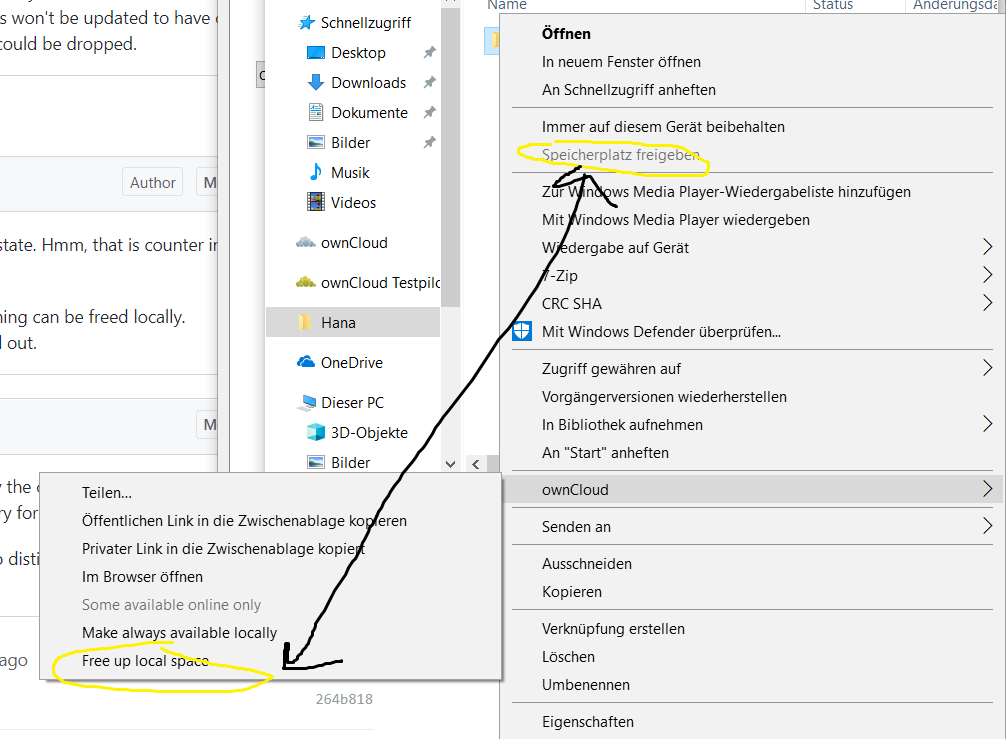
Task: Click the Author button
Action: [151, 182]
